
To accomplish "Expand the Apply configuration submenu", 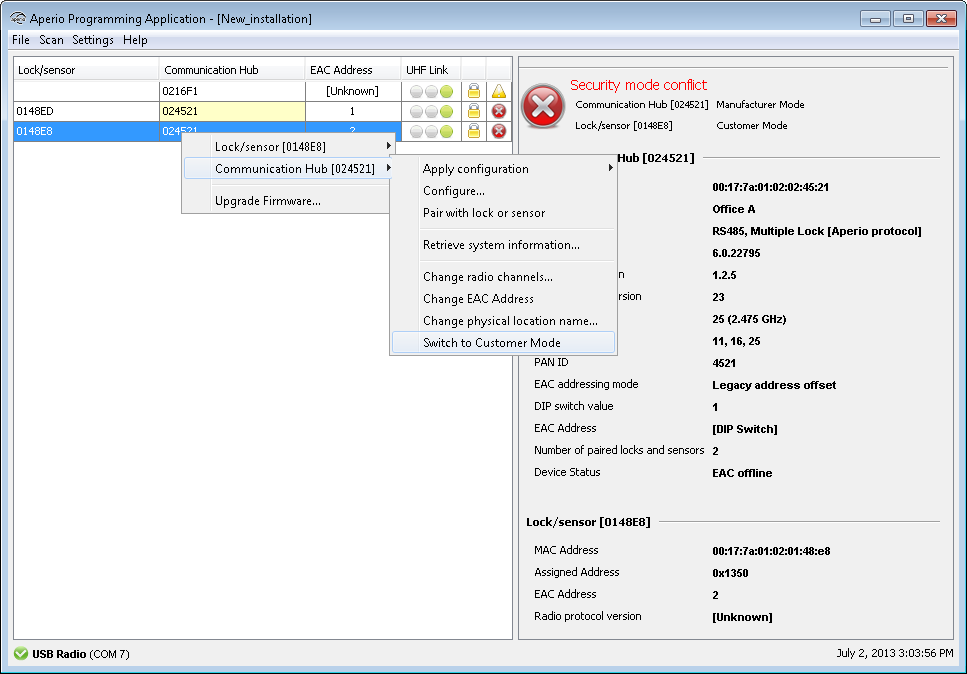I will [503, 169].
